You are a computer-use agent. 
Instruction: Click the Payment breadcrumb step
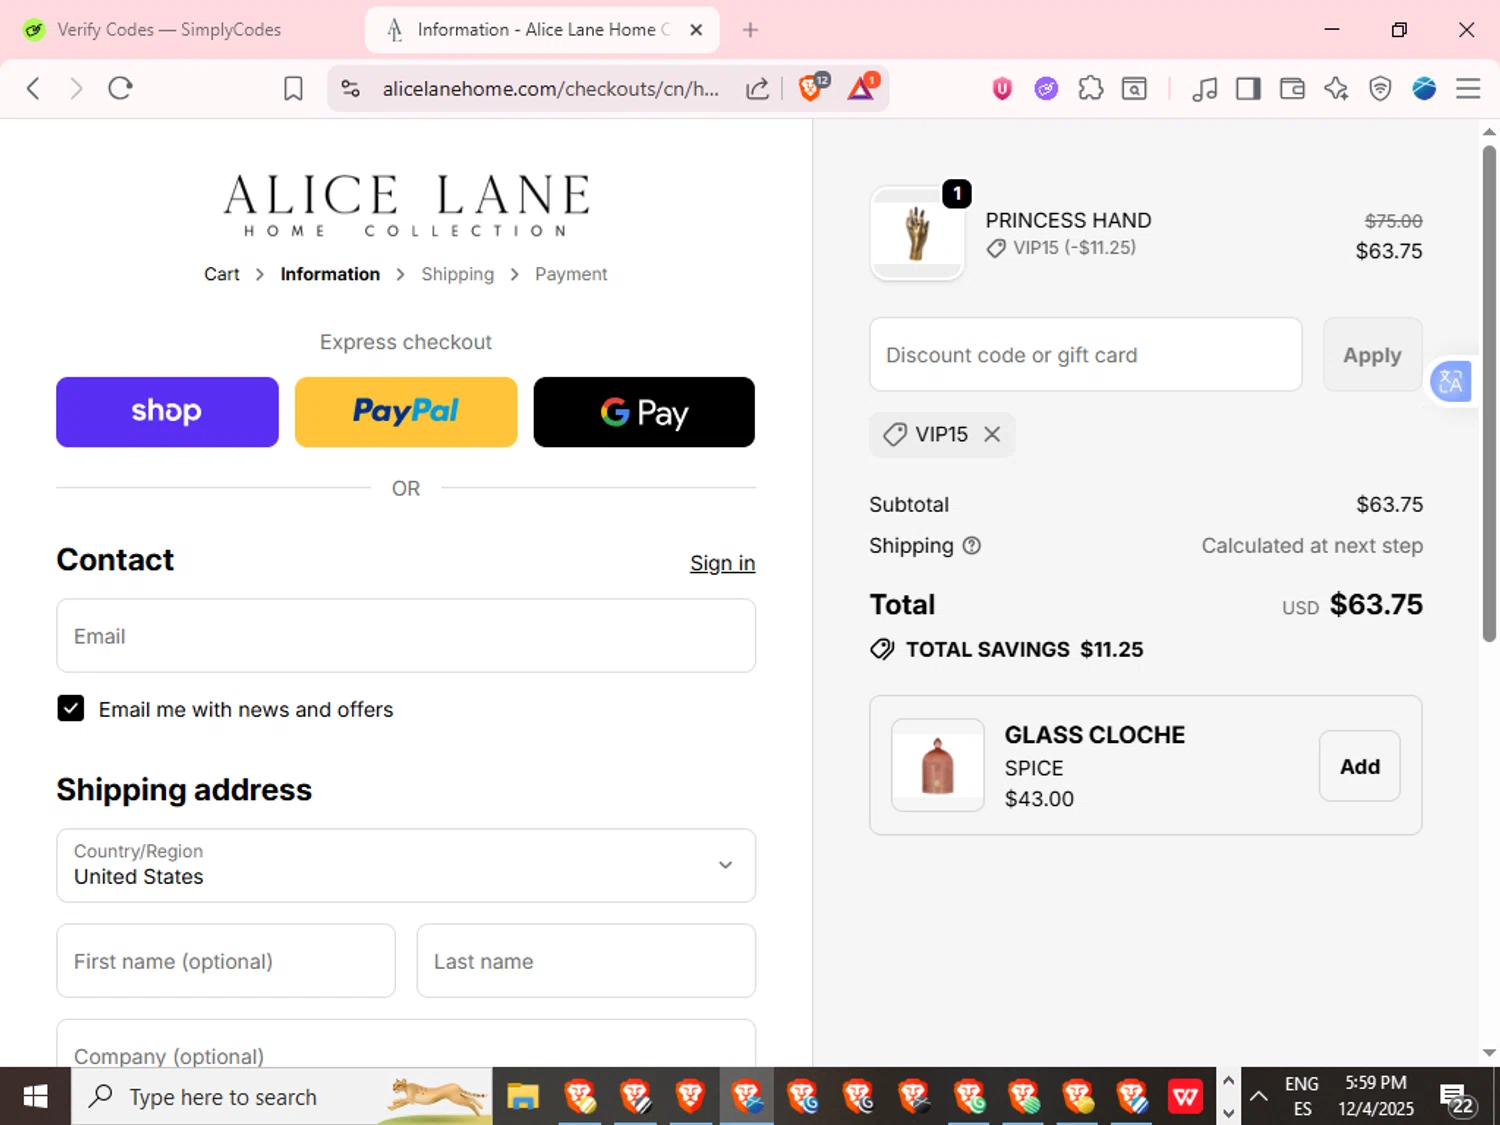click(571, 274)
